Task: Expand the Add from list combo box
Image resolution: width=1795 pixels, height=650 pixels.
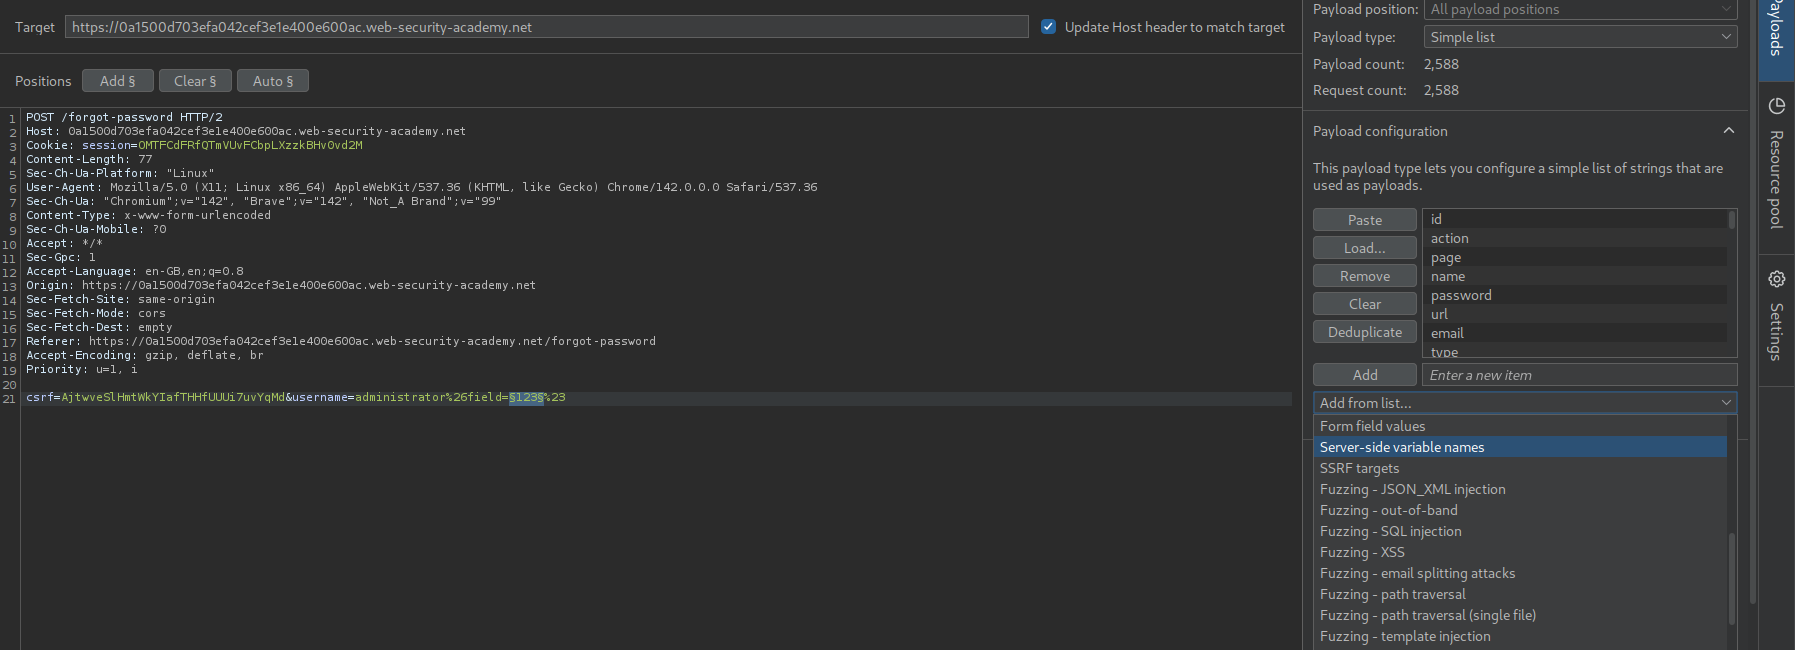Action: coord(1524,403)
